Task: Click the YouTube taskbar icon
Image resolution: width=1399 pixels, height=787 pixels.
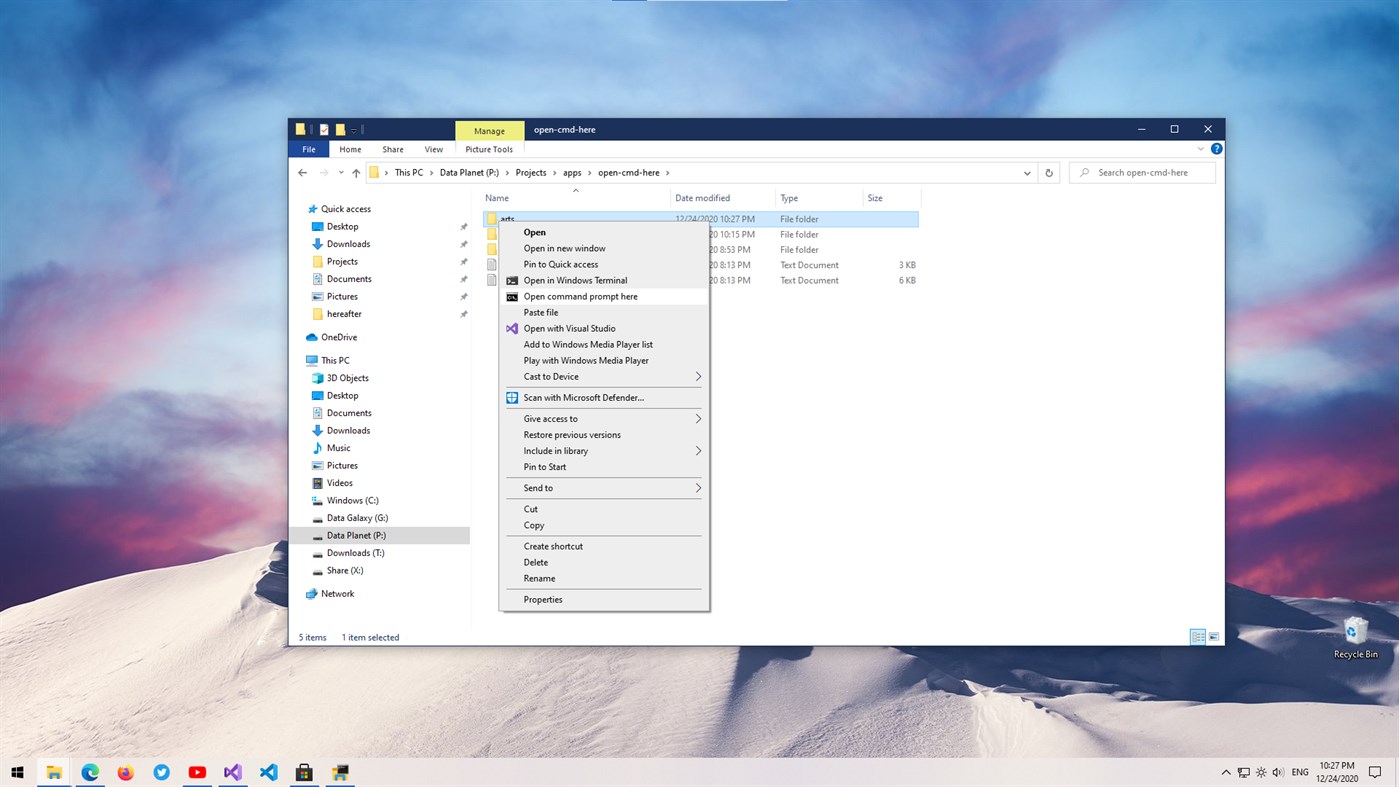Action: [x=197, y=772]
